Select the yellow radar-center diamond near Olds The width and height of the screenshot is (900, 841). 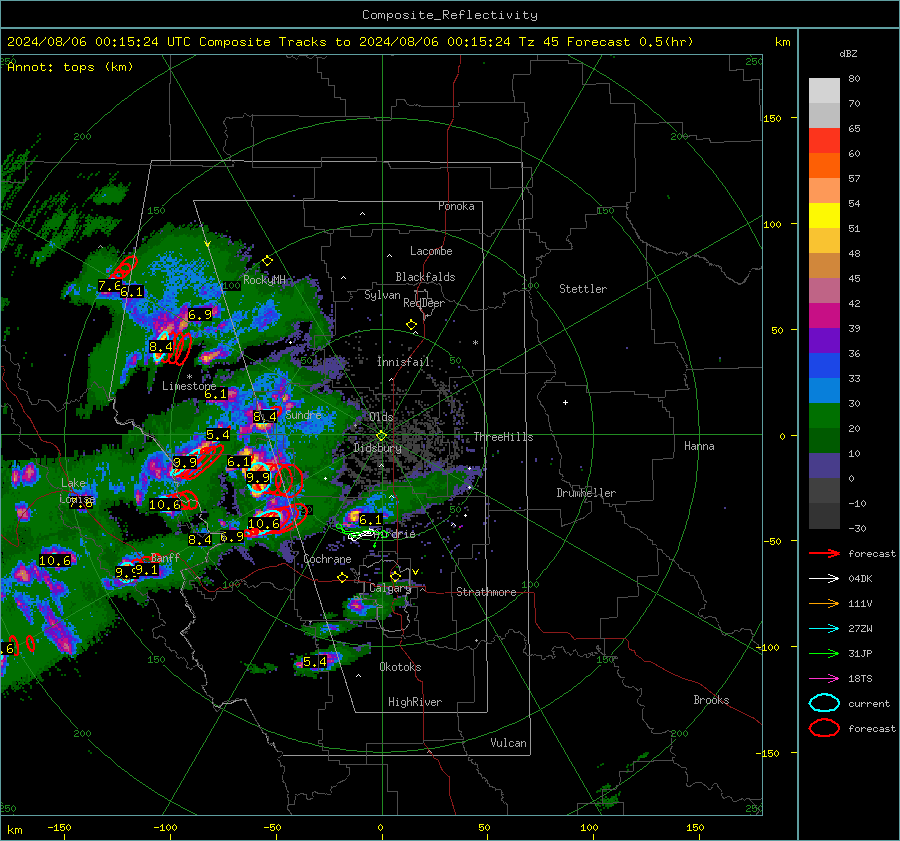381,436
